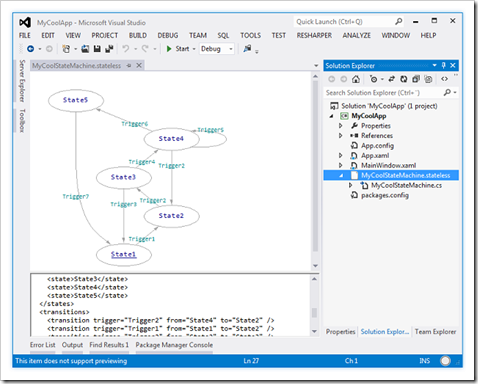Click the Save All icon

click(x=109, y=49)
